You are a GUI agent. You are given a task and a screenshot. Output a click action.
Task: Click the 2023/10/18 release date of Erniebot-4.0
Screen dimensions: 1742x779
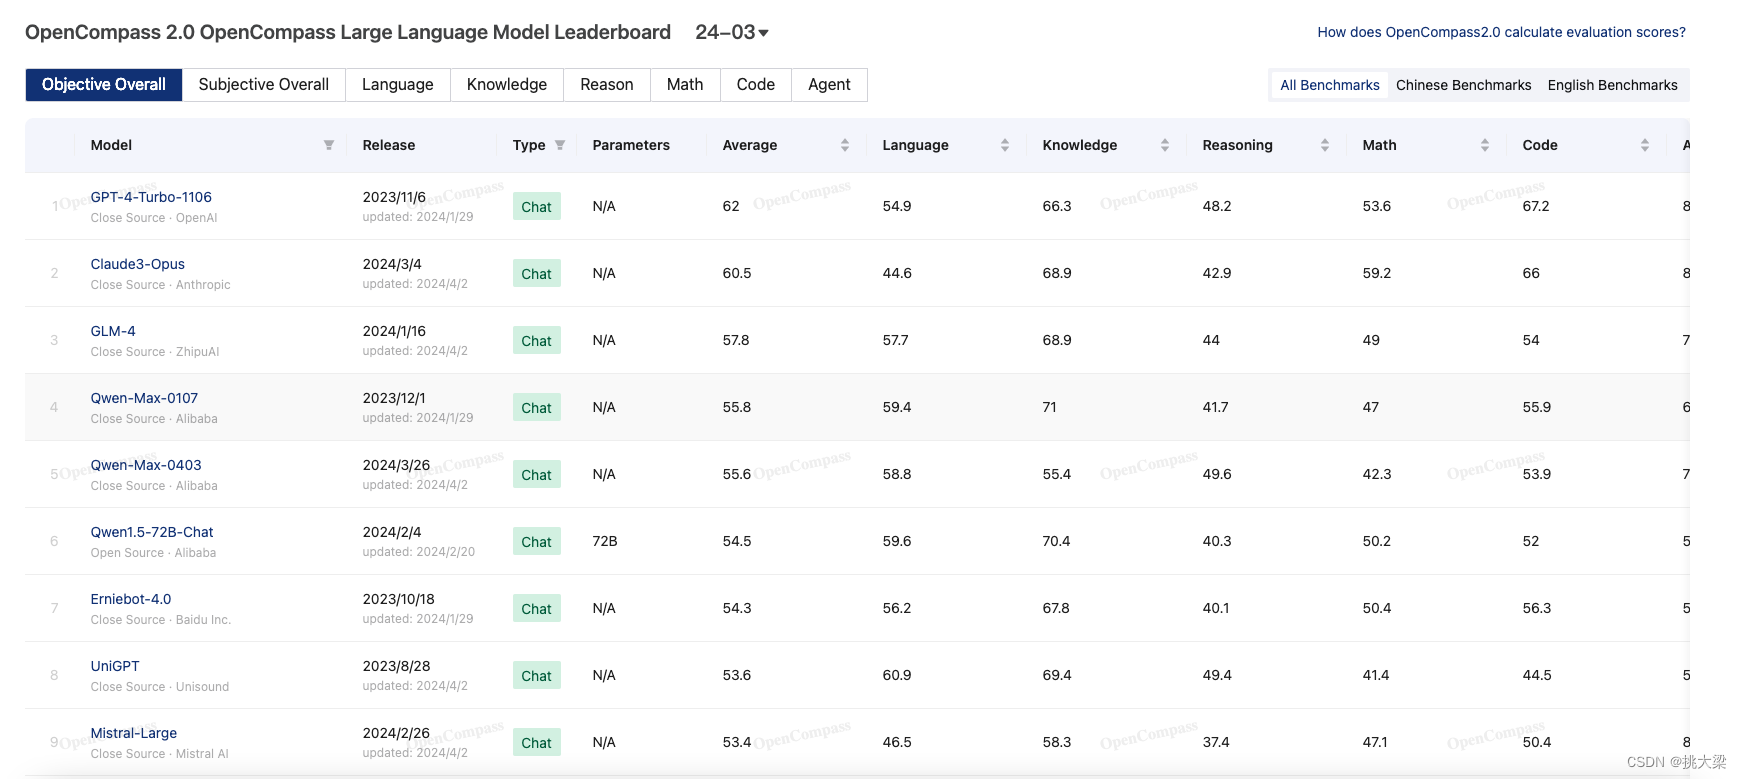399,599
